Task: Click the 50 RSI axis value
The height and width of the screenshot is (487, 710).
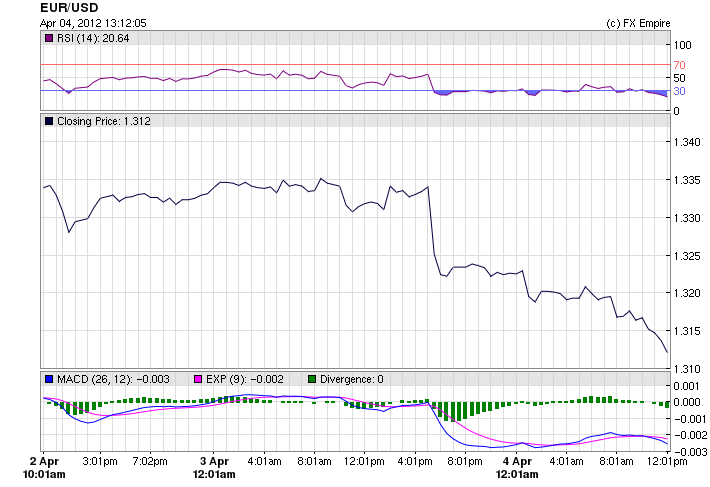Action: [x=679, y=78]
